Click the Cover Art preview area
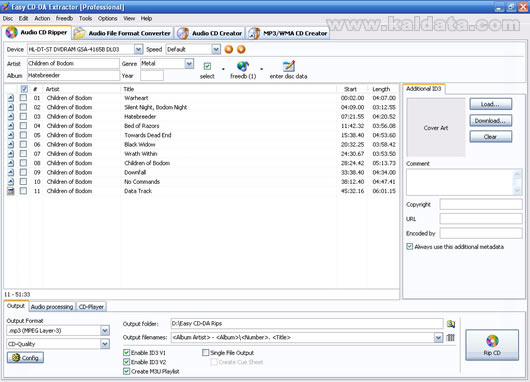Screen dimensions: 530x382 point(436,128)
